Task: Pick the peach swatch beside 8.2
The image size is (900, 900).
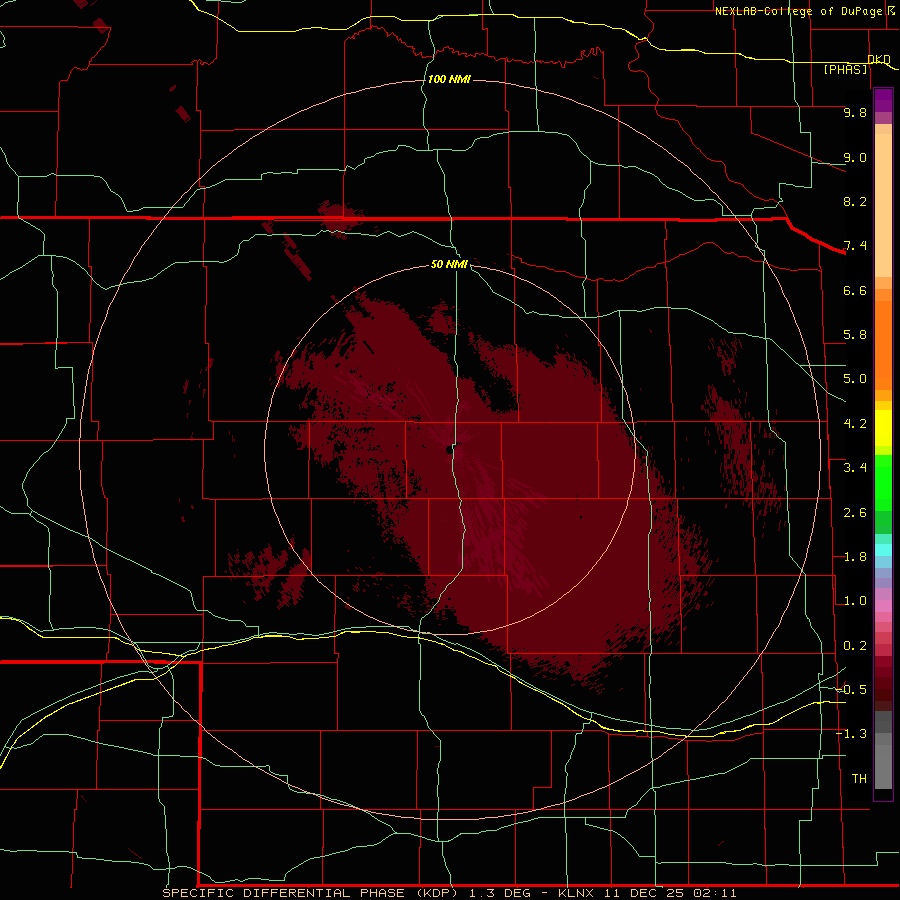Action: (883, 205)
